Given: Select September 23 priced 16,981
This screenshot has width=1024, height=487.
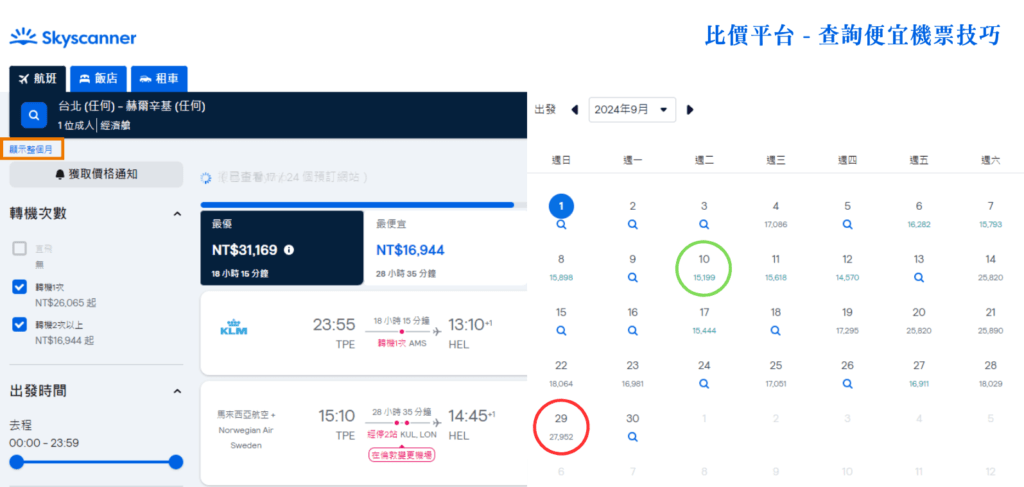Looking at the screenshot, I should (x=632, y=374).
